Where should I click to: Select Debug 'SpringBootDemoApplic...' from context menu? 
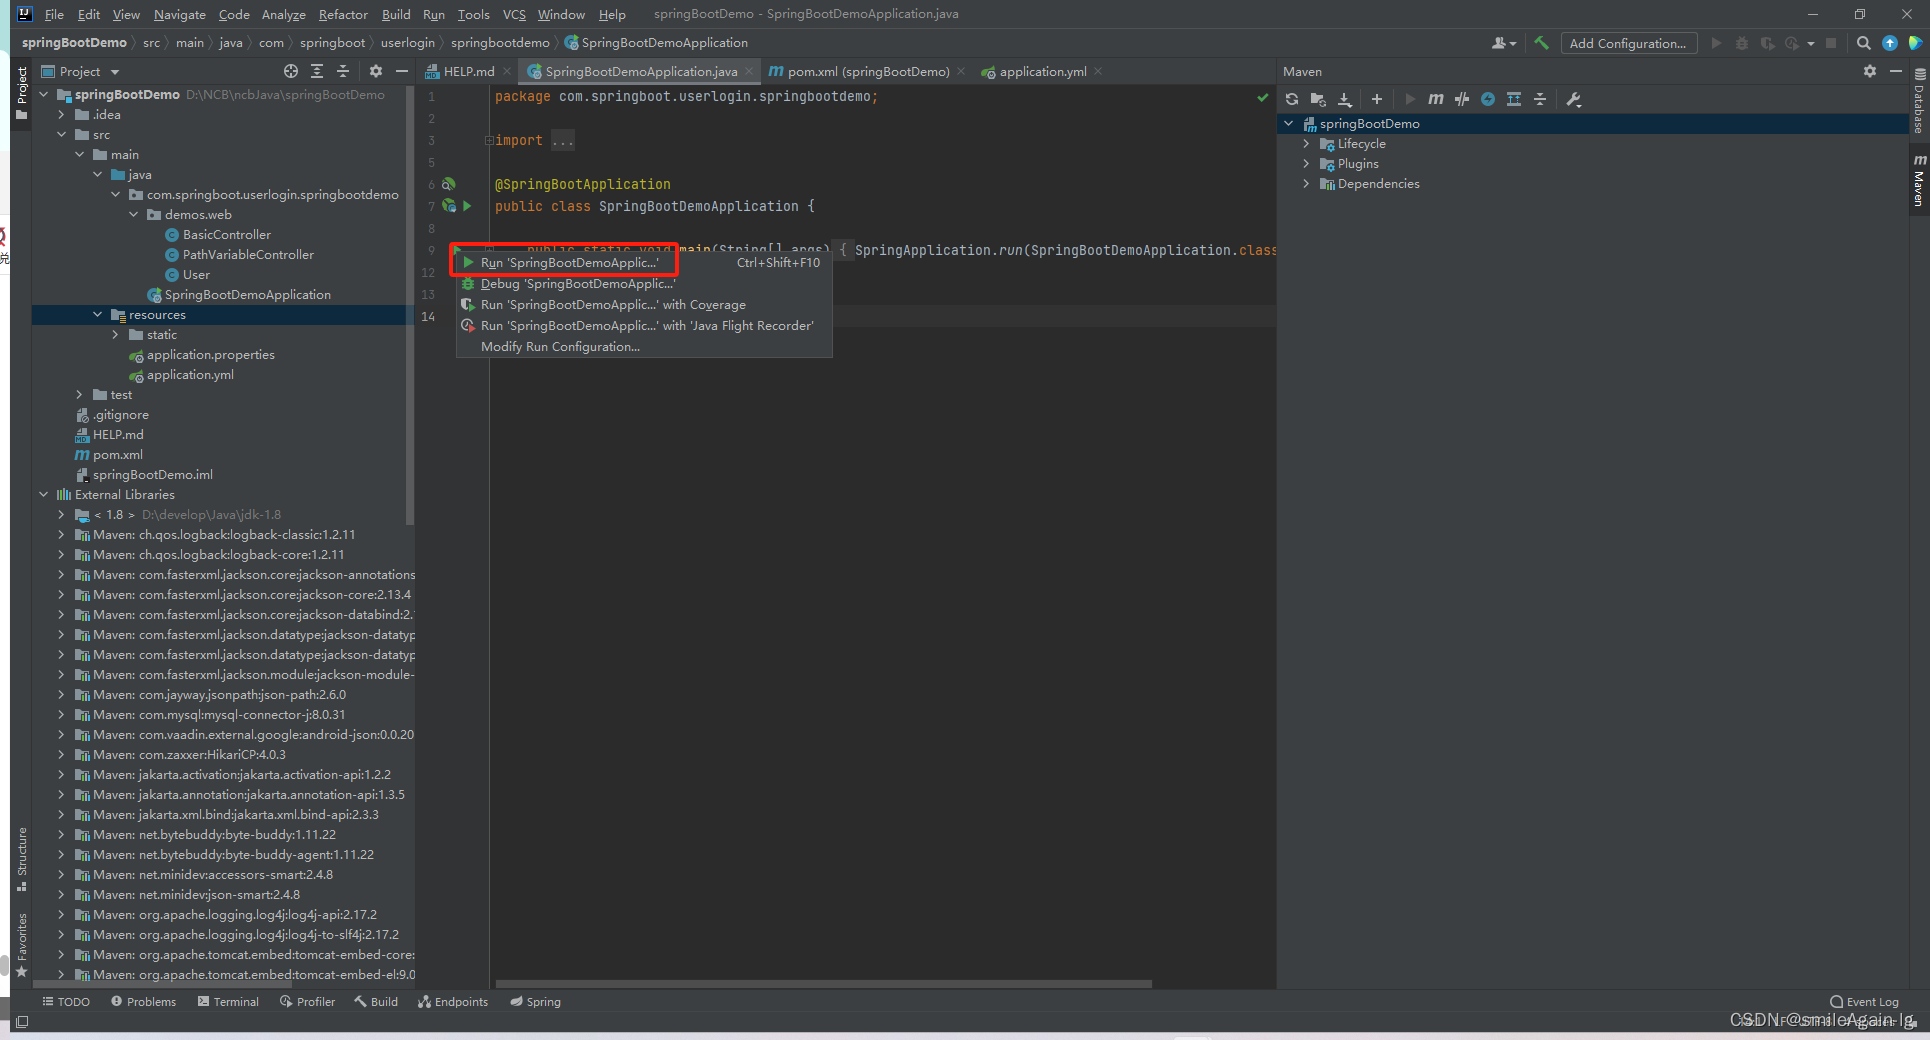[577, 284]
